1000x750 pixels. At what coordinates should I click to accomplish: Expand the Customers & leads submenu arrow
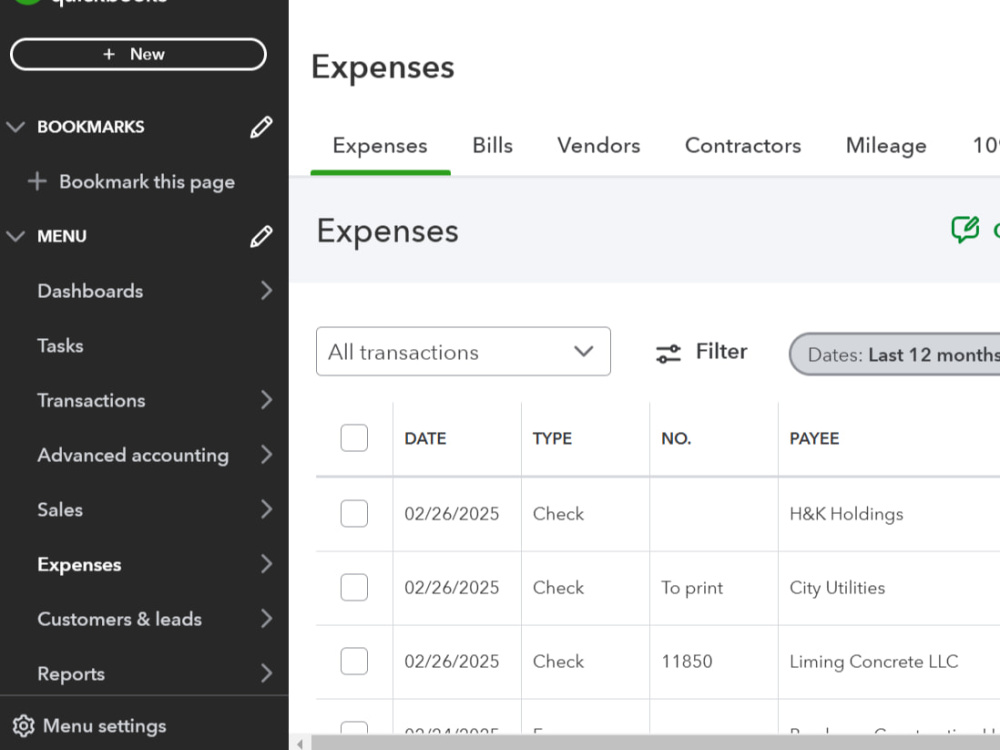coord(266,619)
